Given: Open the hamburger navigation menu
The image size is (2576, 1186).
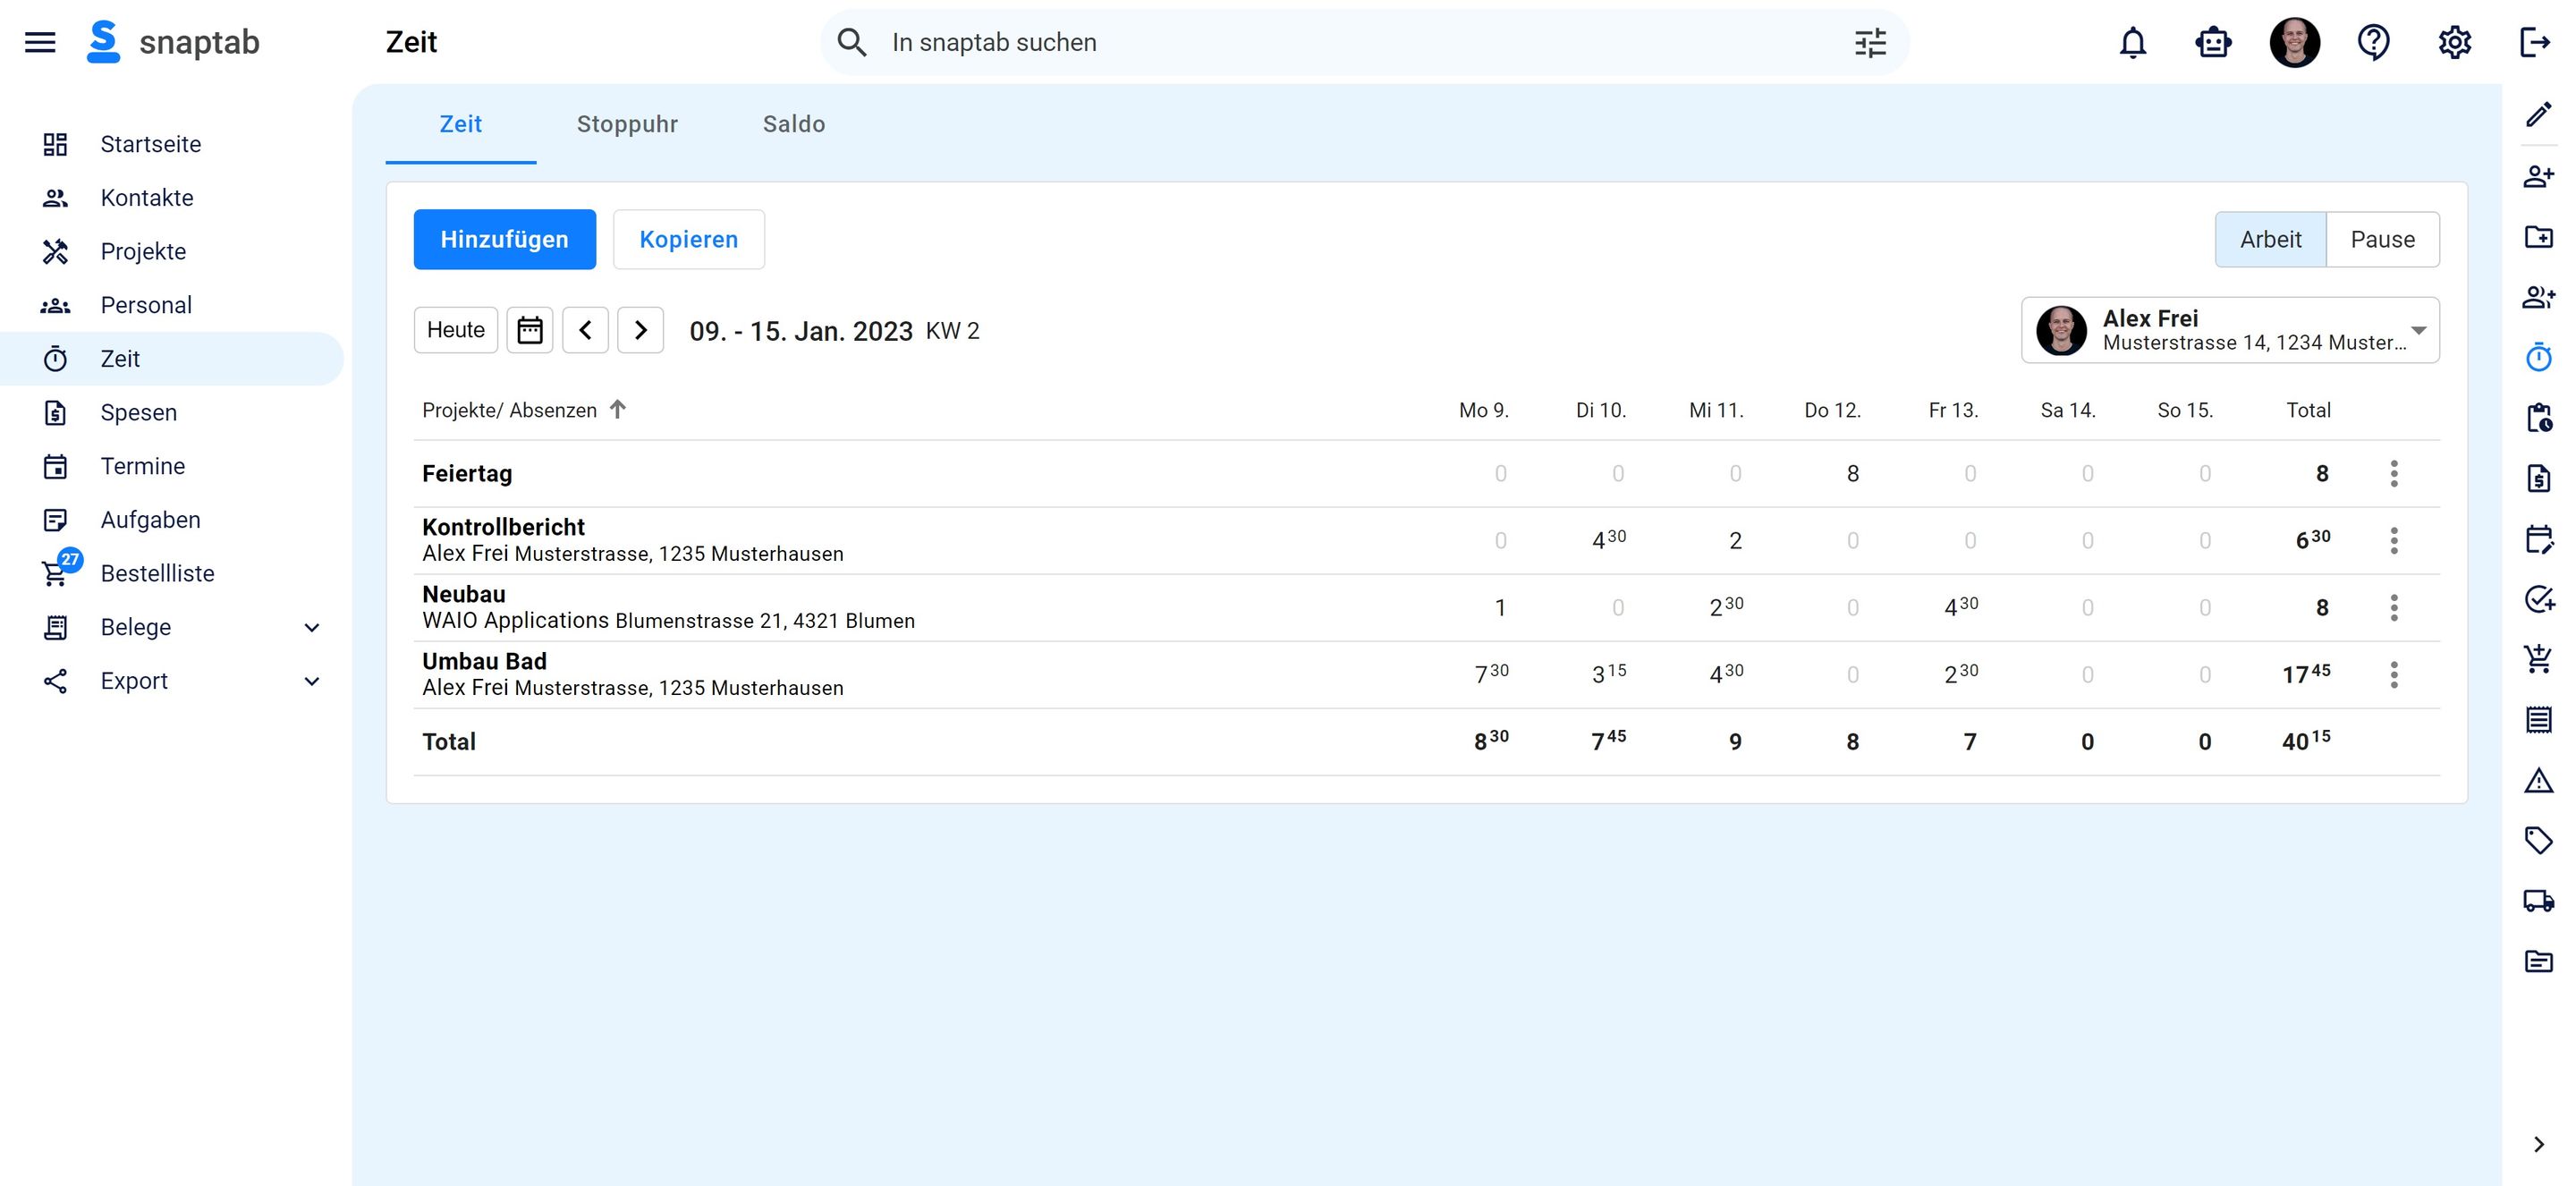Looking at the screenshot, I should coord(40,42).
